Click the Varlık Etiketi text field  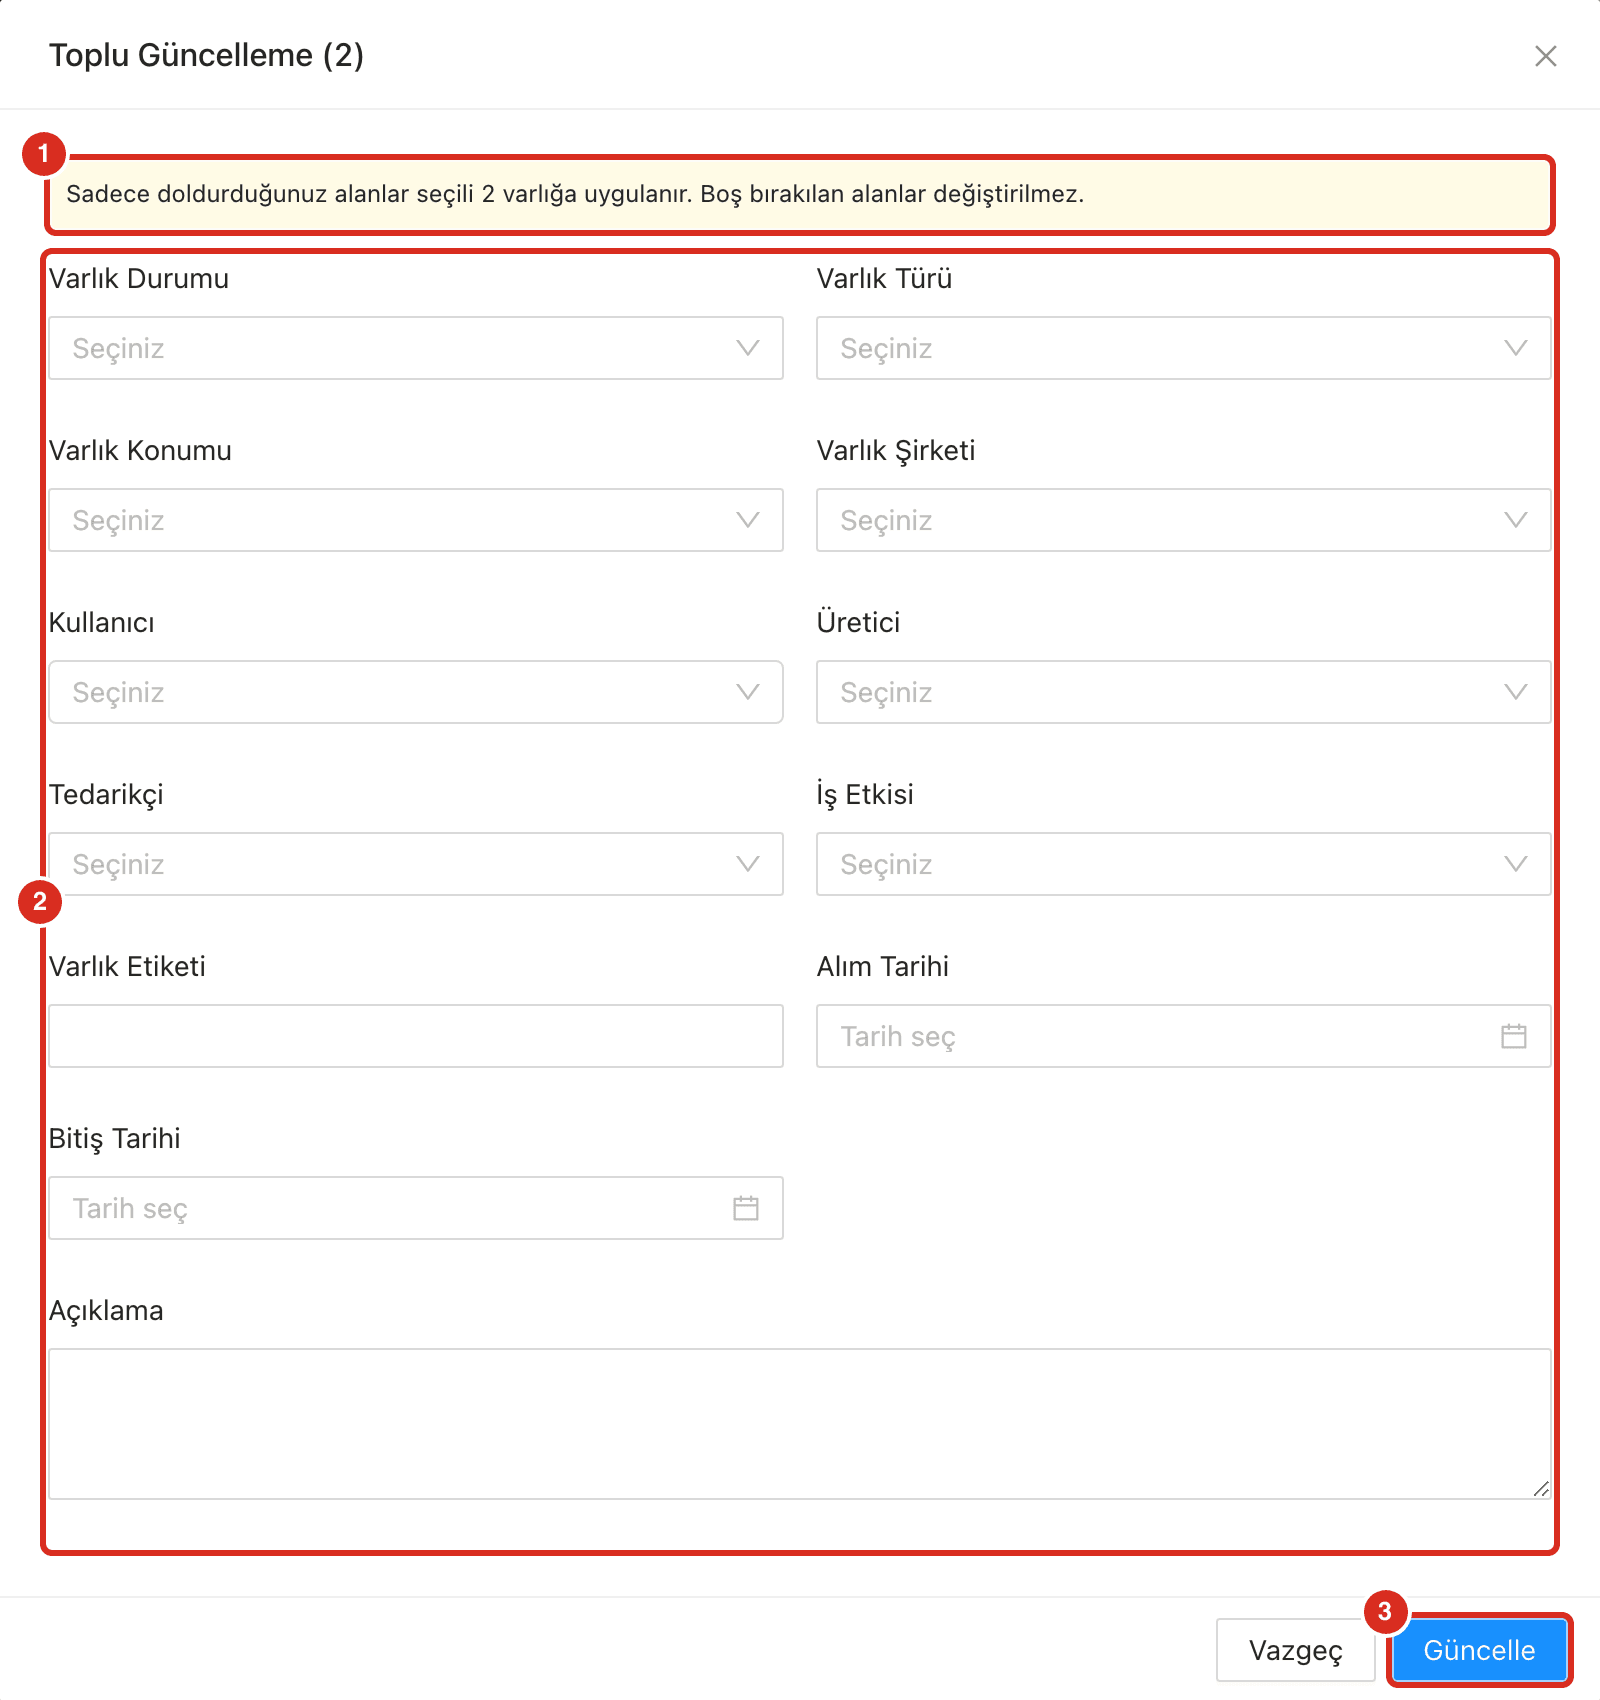click(416, 1036)
